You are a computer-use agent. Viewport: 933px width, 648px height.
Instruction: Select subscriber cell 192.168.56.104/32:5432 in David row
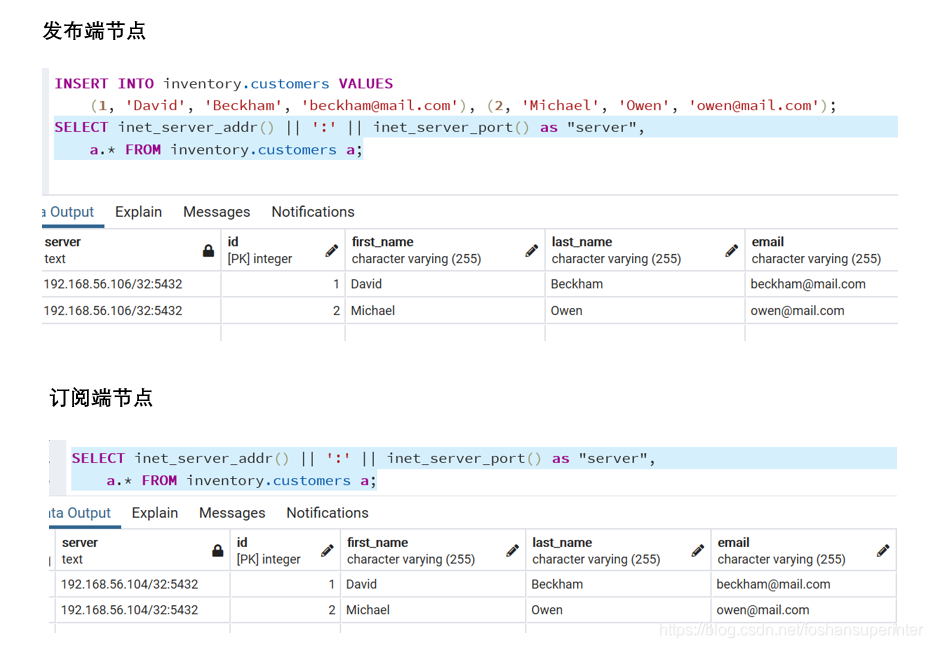click(x=142, y=584)
